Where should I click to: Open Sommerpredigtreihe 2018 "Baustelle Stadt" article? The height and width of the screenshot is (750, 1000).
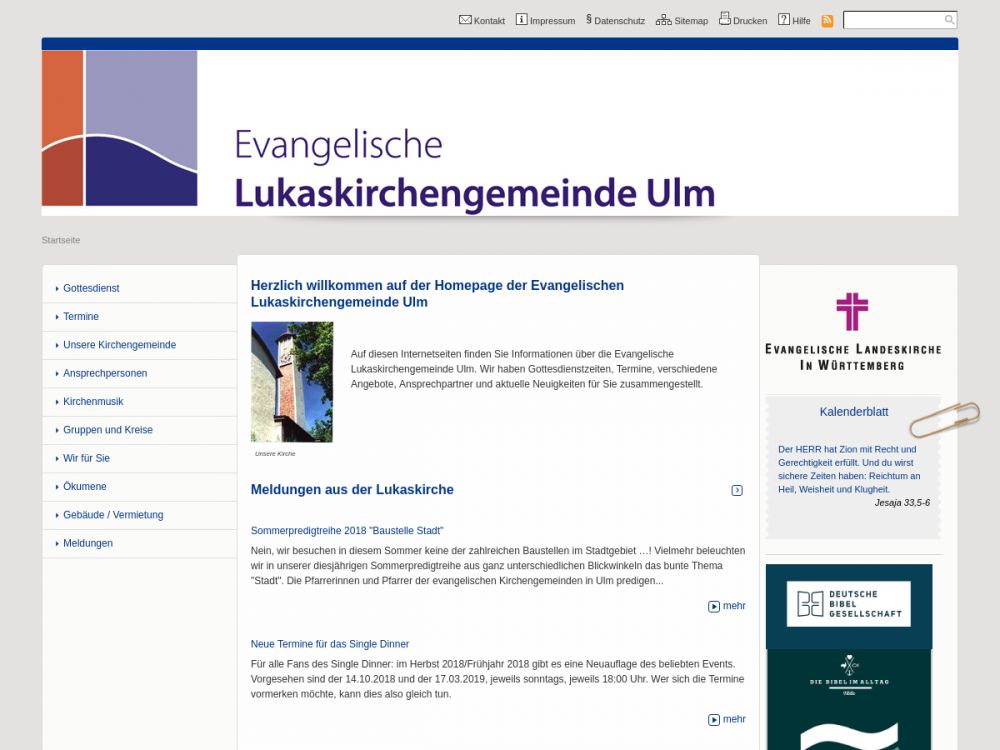[x=347, y=530]
